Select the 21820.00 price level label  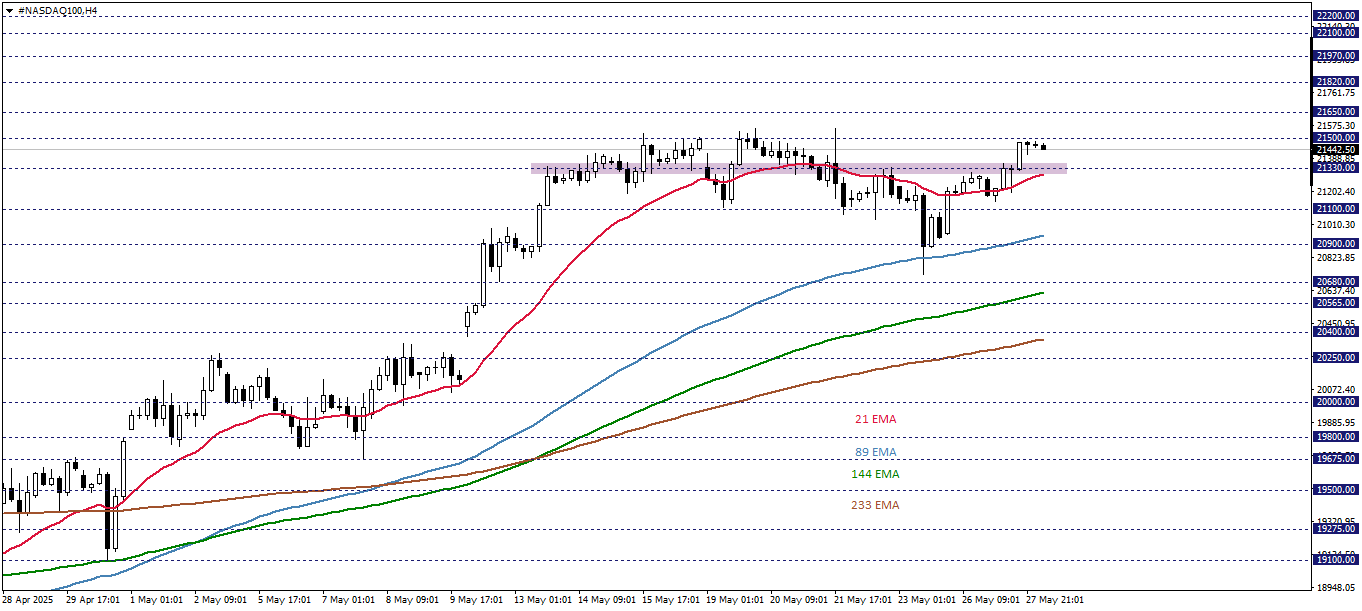[x=1336, y=82]
